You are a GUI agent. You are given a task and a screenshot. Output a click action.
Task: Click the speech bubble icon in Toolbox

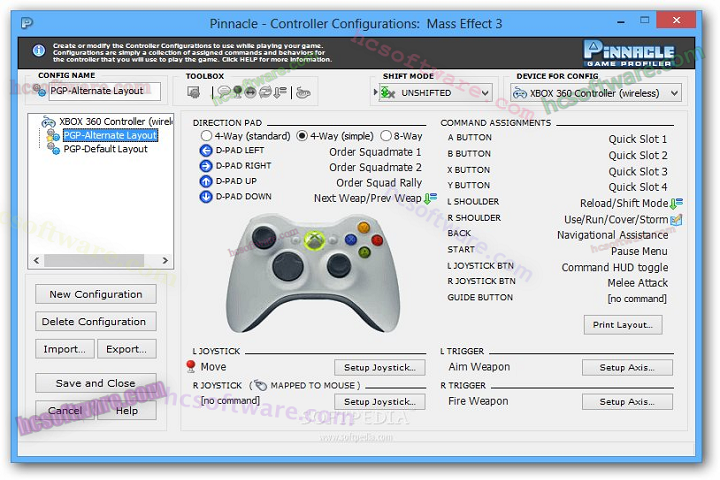[224, 92]
